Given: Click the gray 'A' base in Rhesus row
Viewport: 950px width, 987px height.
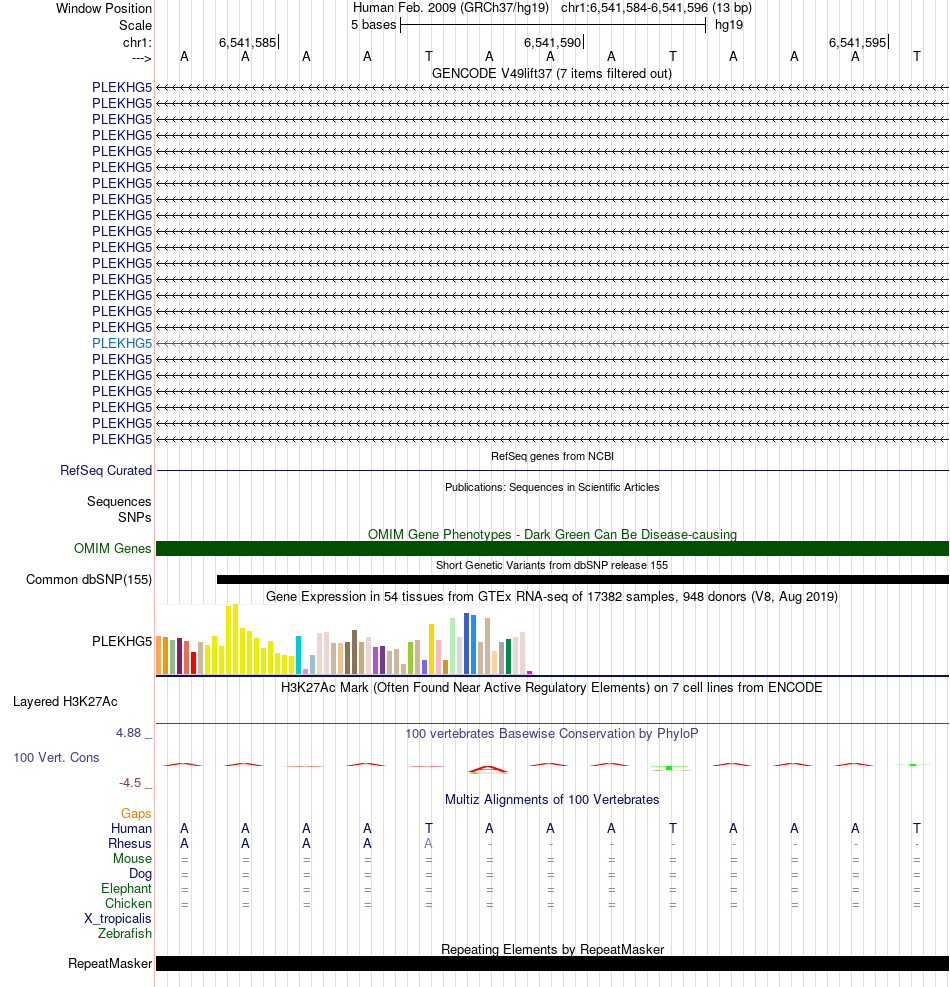Looking at the screenshot, I should [428, 843].
